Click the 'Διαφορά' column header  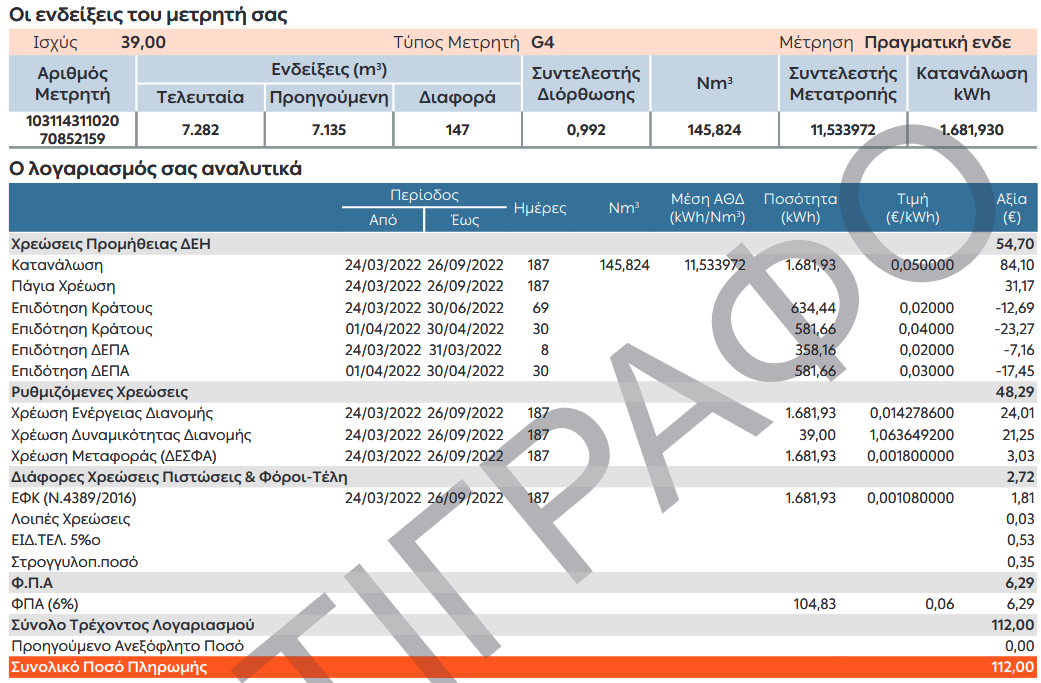457,98
